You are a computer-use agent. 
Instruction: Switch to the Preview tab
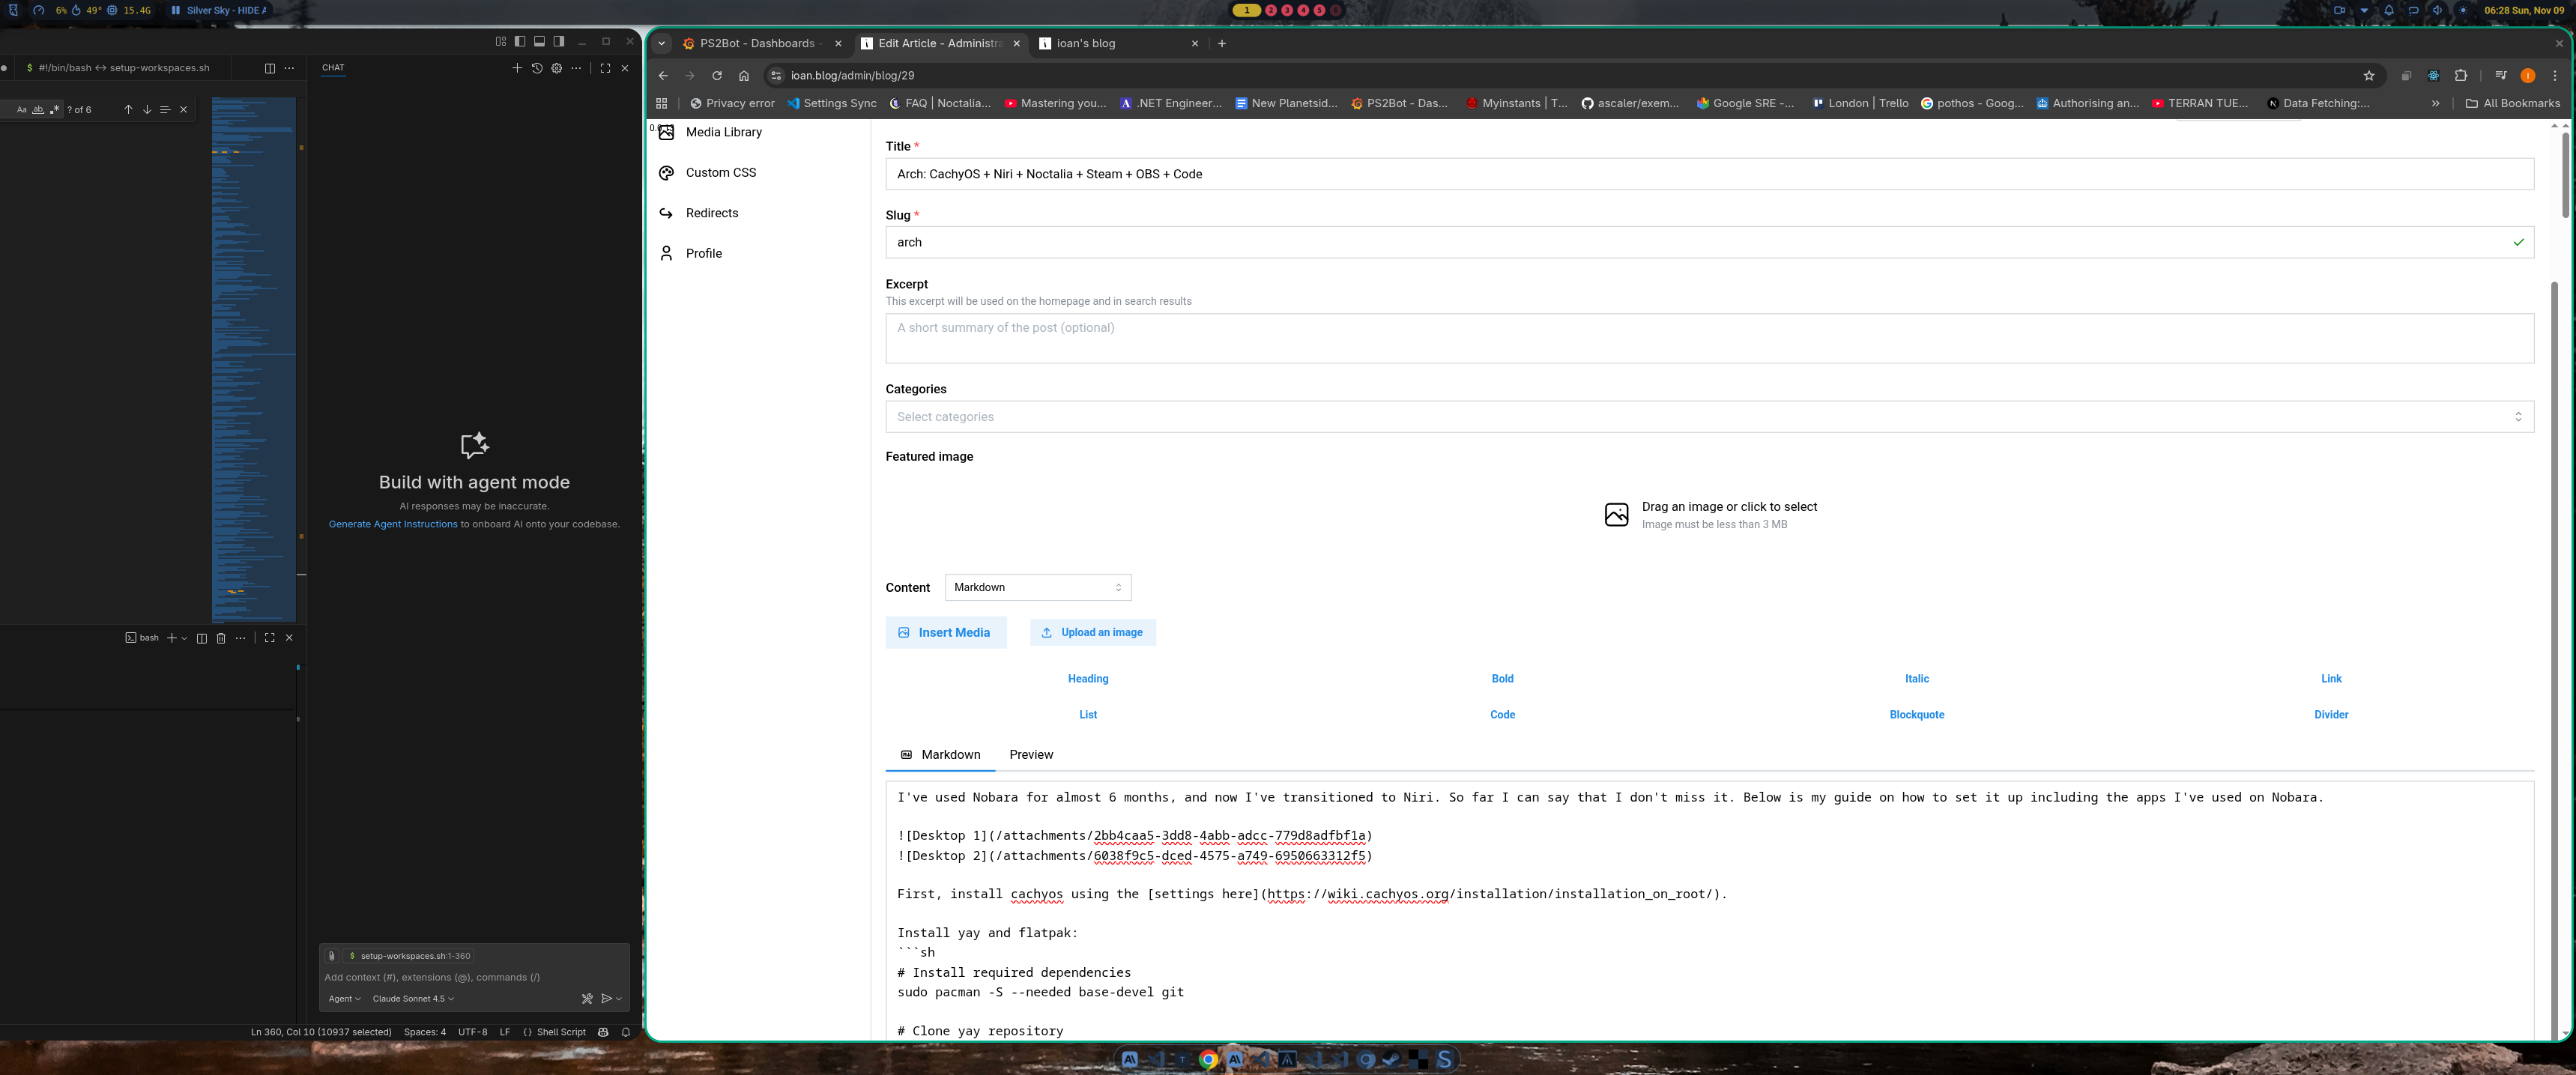1030,755
